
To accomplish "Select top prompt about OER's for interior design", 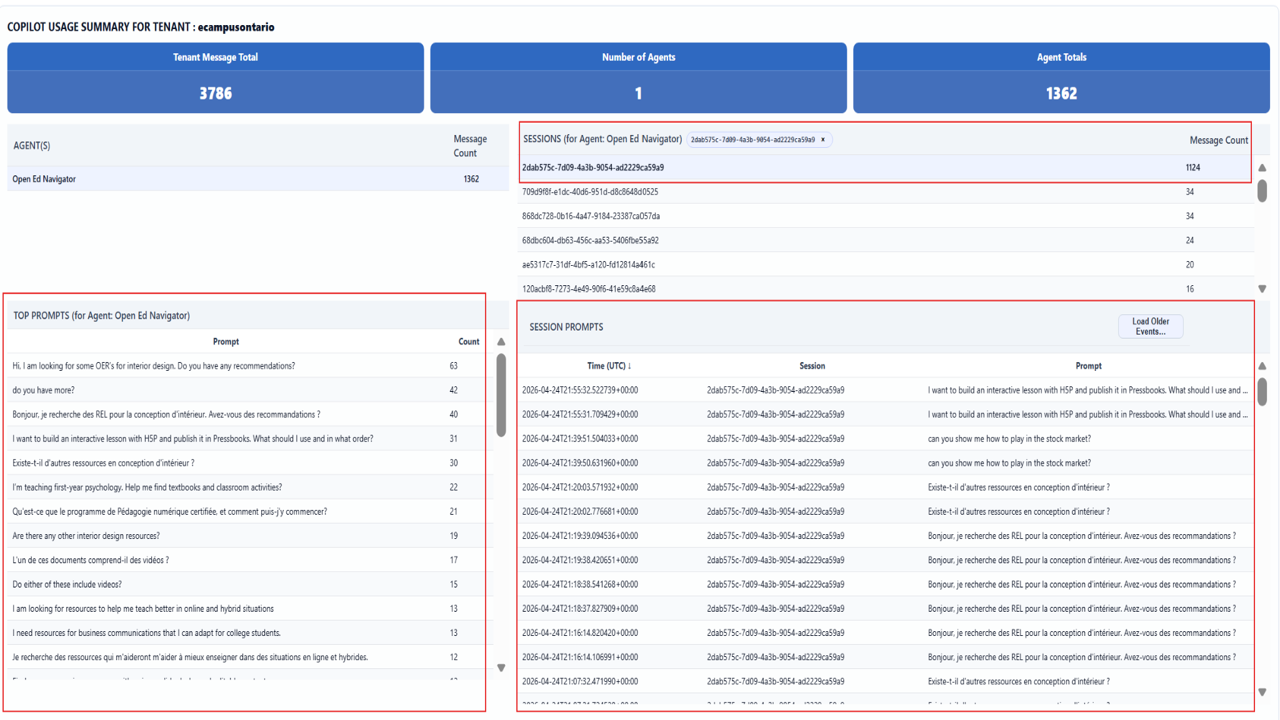I will click(x=250, y=366).
